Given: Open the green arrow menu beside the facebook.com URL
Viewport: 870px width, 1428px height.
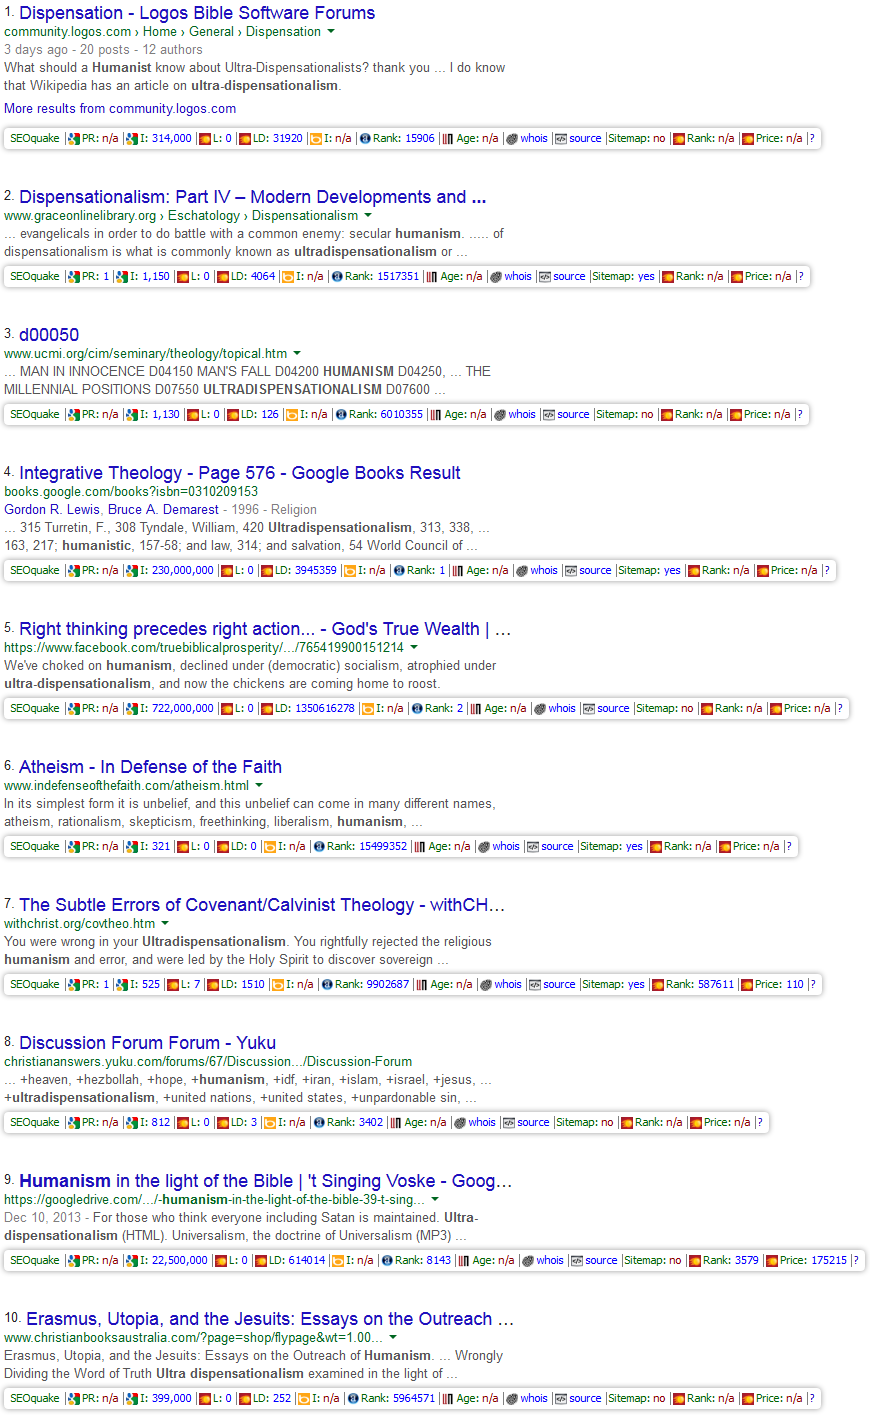Looking at the screenshot, I should tap(414, 648).
